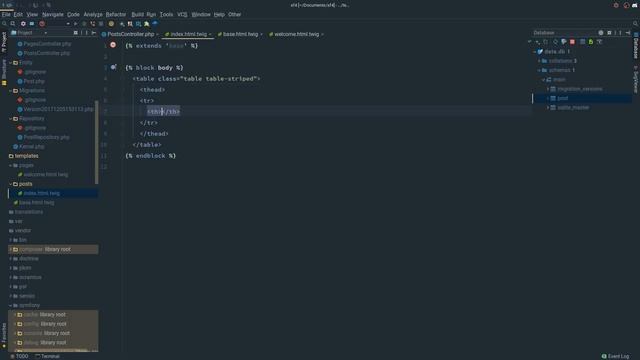The height and width of the screenshot is (360, 640).
Task: Collapse the data.db data source node
Action: pos(534,52)
